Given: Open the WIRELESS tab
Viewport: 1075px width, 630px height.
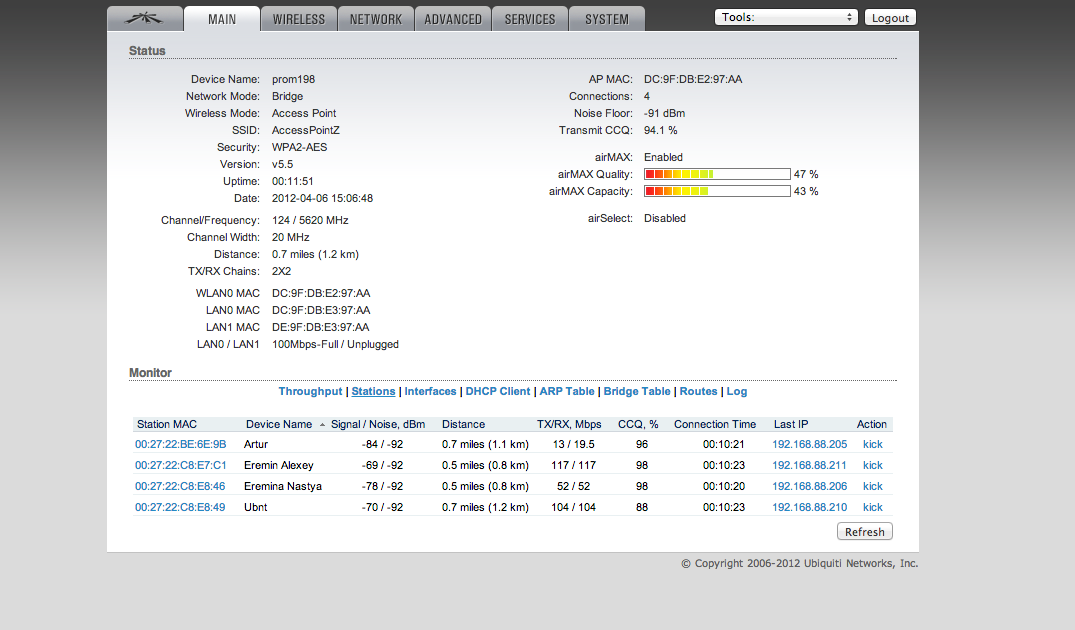Looking at the screenshot, I should click(299, 19).
